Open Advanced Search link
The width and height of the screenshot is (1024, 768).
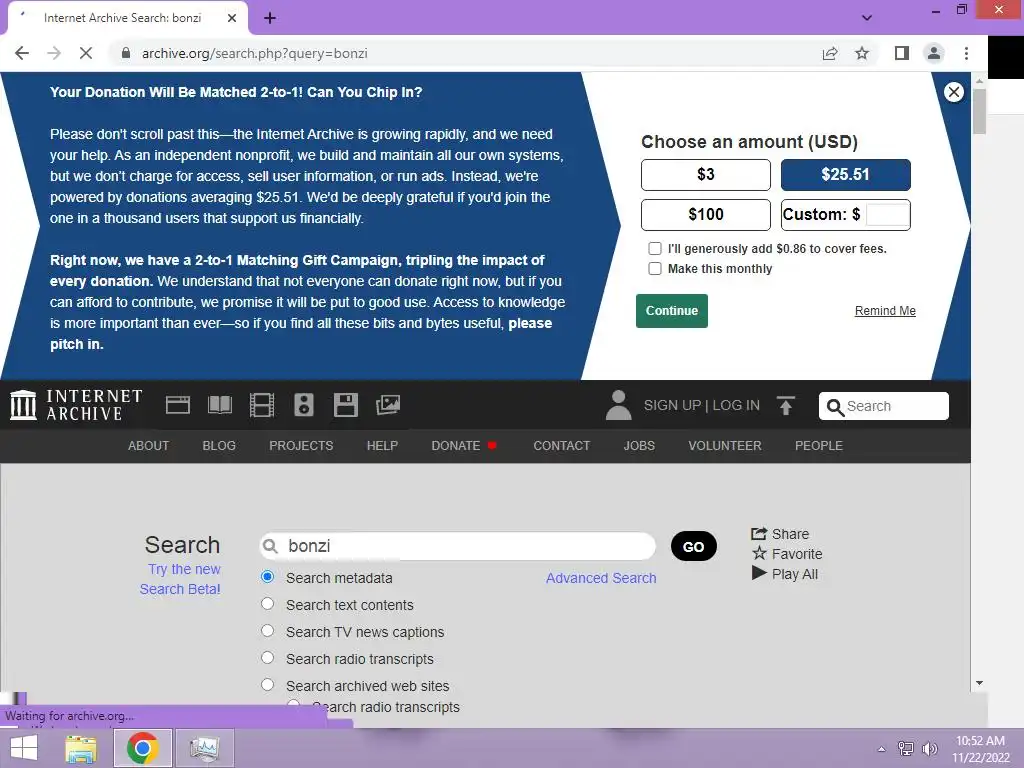pyautogui.click(x=601, y=578)
